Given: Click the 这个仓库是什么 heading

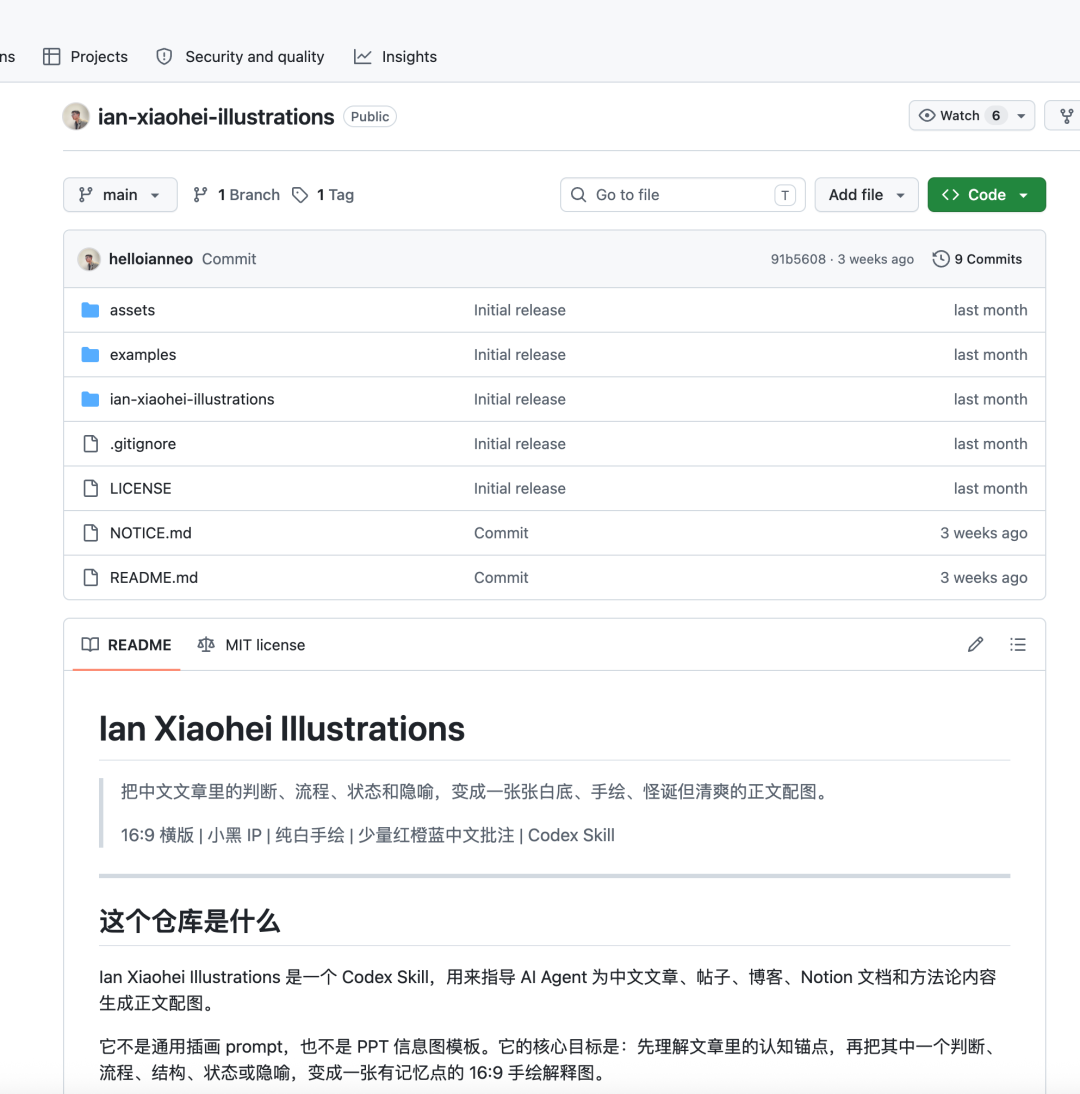Looking at the screenshot, I should (x=190, y=922).
